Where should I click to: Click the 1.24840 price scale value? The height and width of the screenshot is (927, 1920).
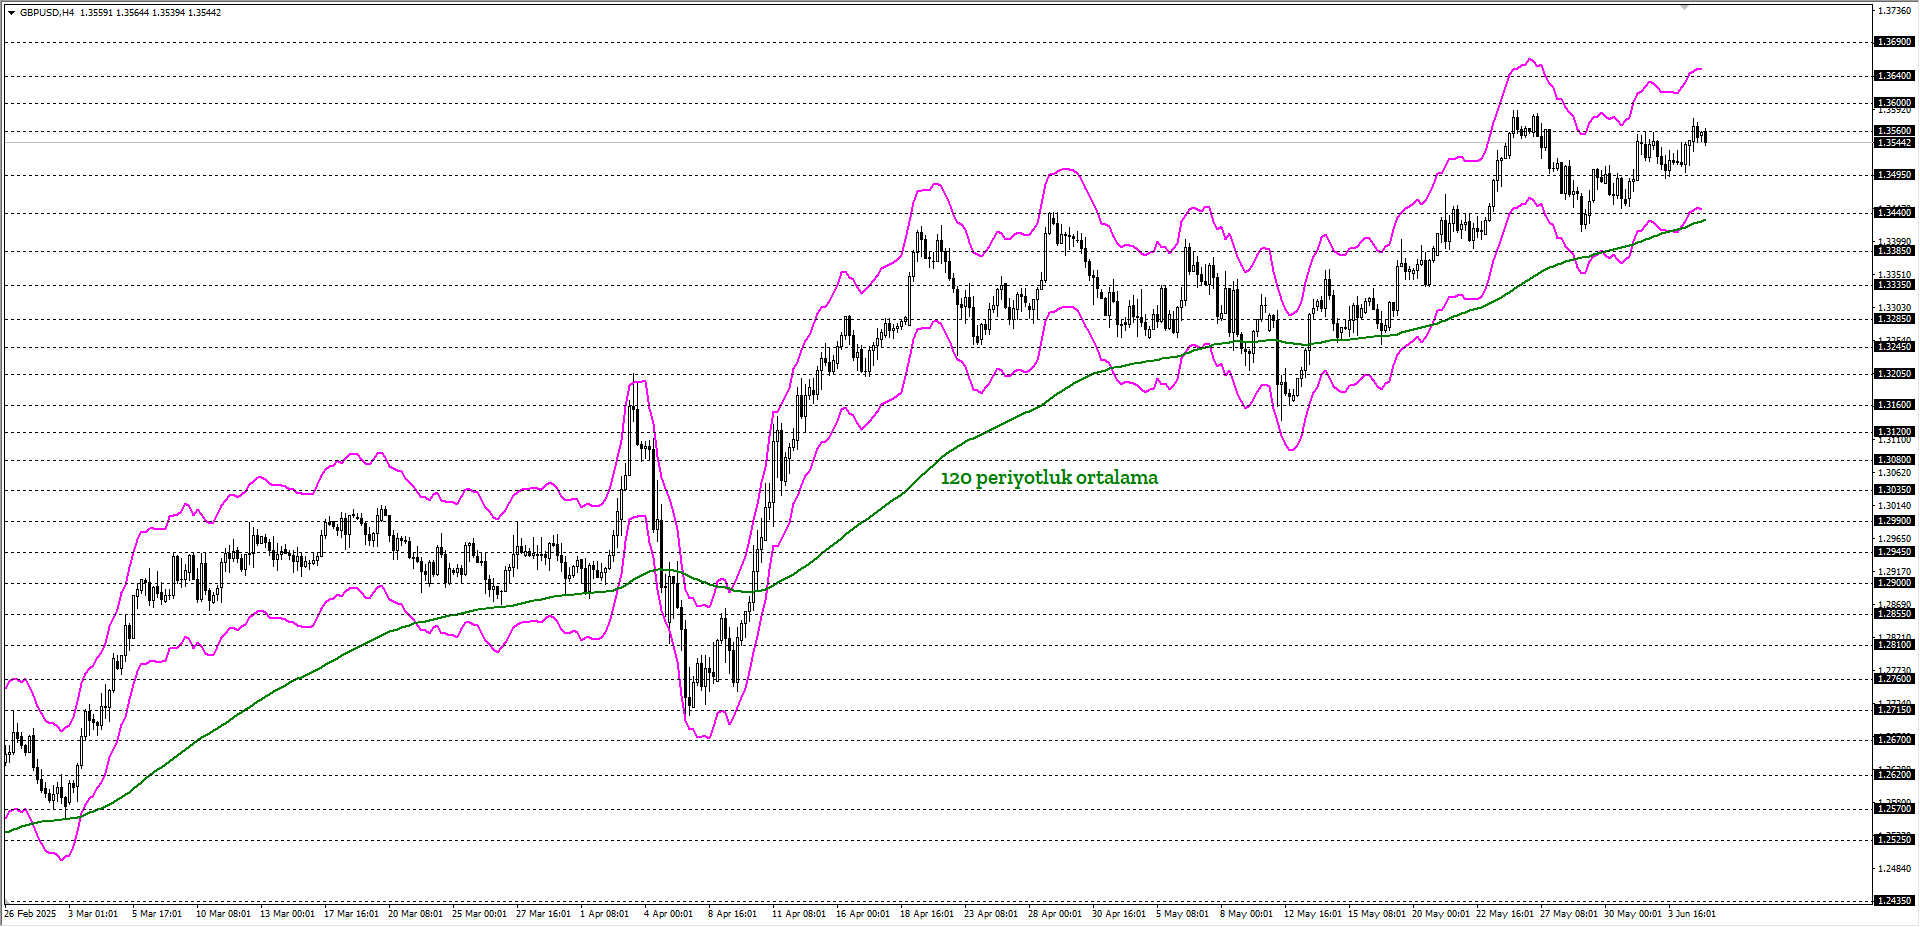tap(1895, 868)
